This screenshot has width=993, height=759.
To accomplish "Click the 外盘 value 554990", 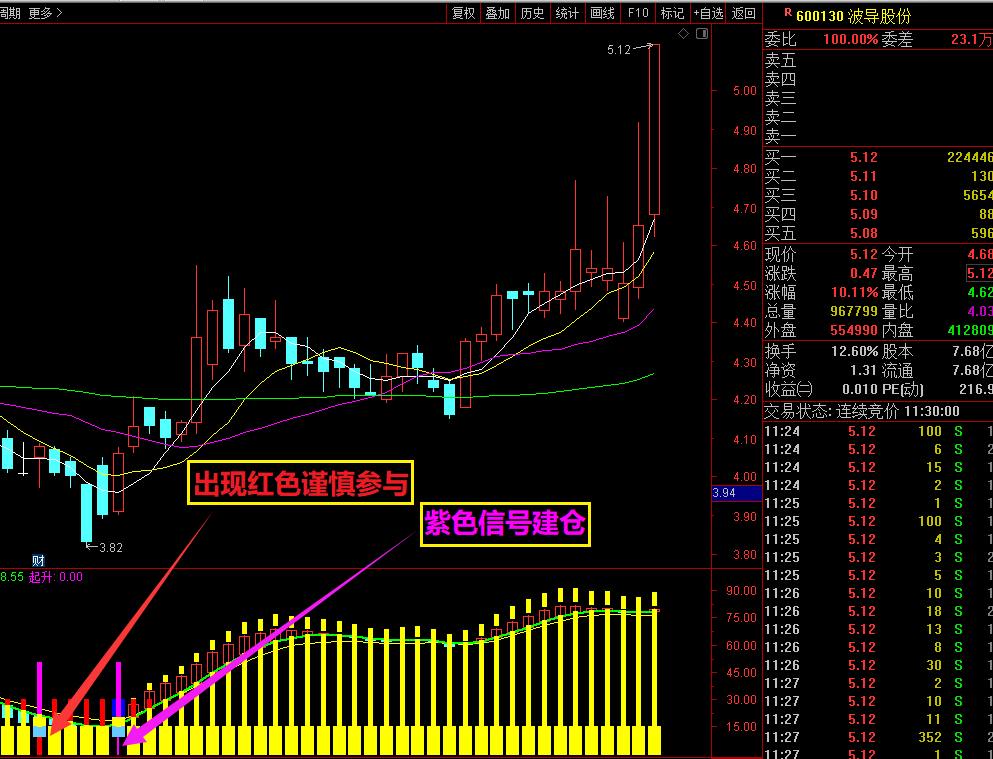I will pos(854,330).
